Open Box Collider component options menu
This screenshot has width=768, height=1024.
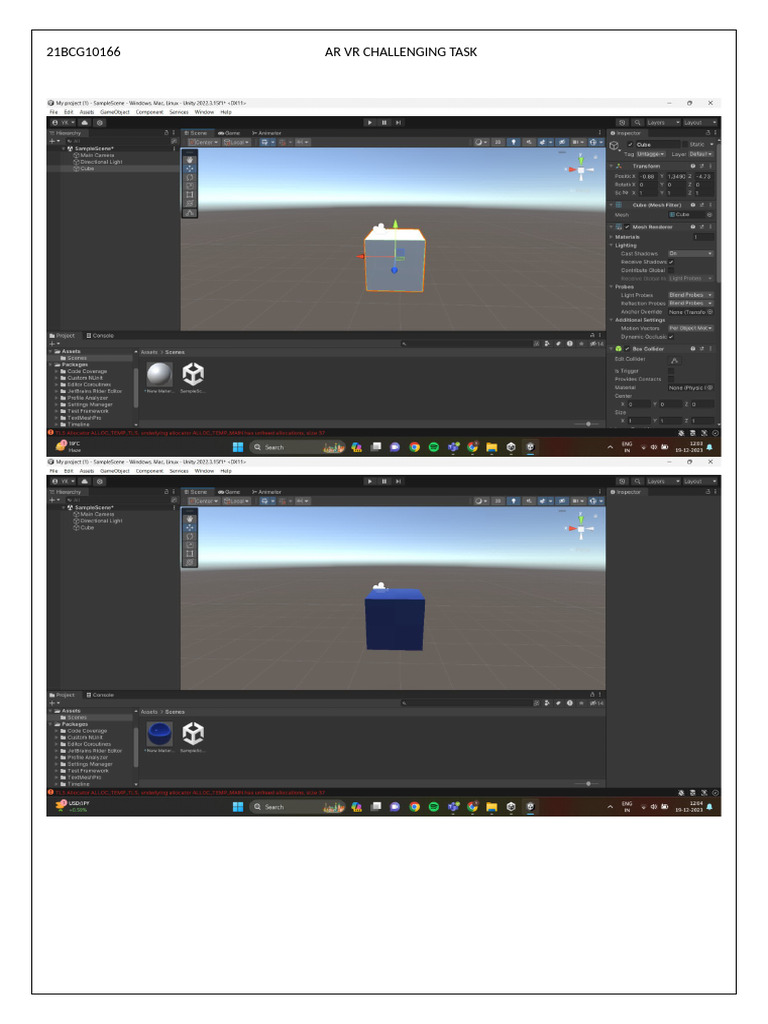711,349
